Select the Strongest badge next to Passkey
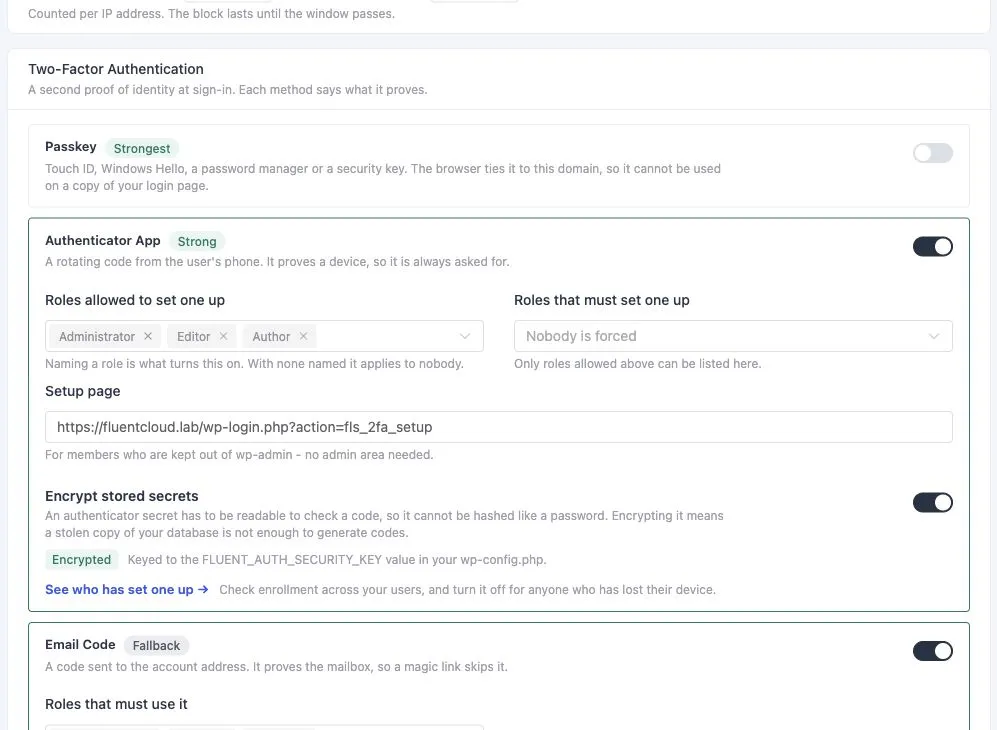Screen dimensions: 997x730 (x=142, y=149)
